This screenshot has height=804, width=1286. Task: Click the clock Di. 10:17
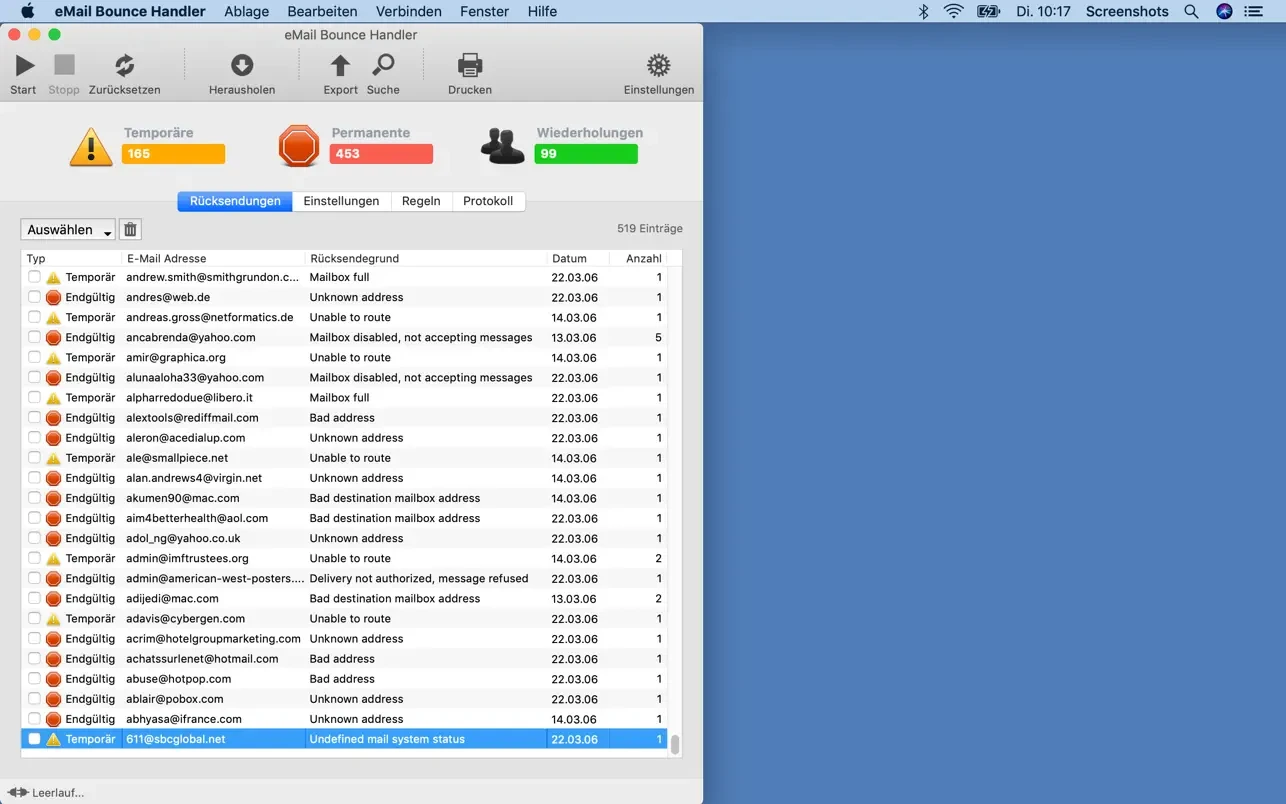pyautogui.click(x=1043, y=11)
